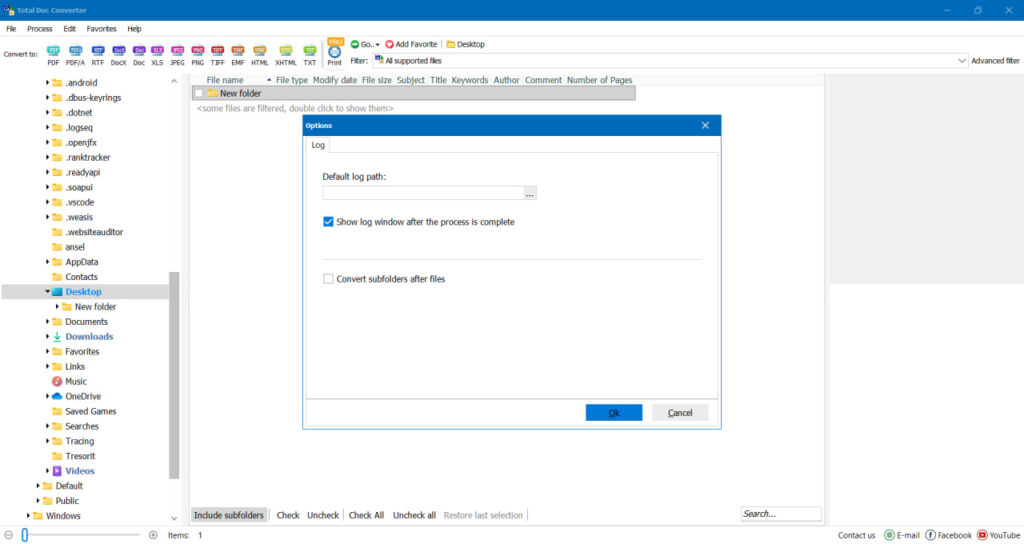This screenshot has height=544, width=1024.
Task: Check the New folder row checkbox
Action: click(x=199, y=93)
